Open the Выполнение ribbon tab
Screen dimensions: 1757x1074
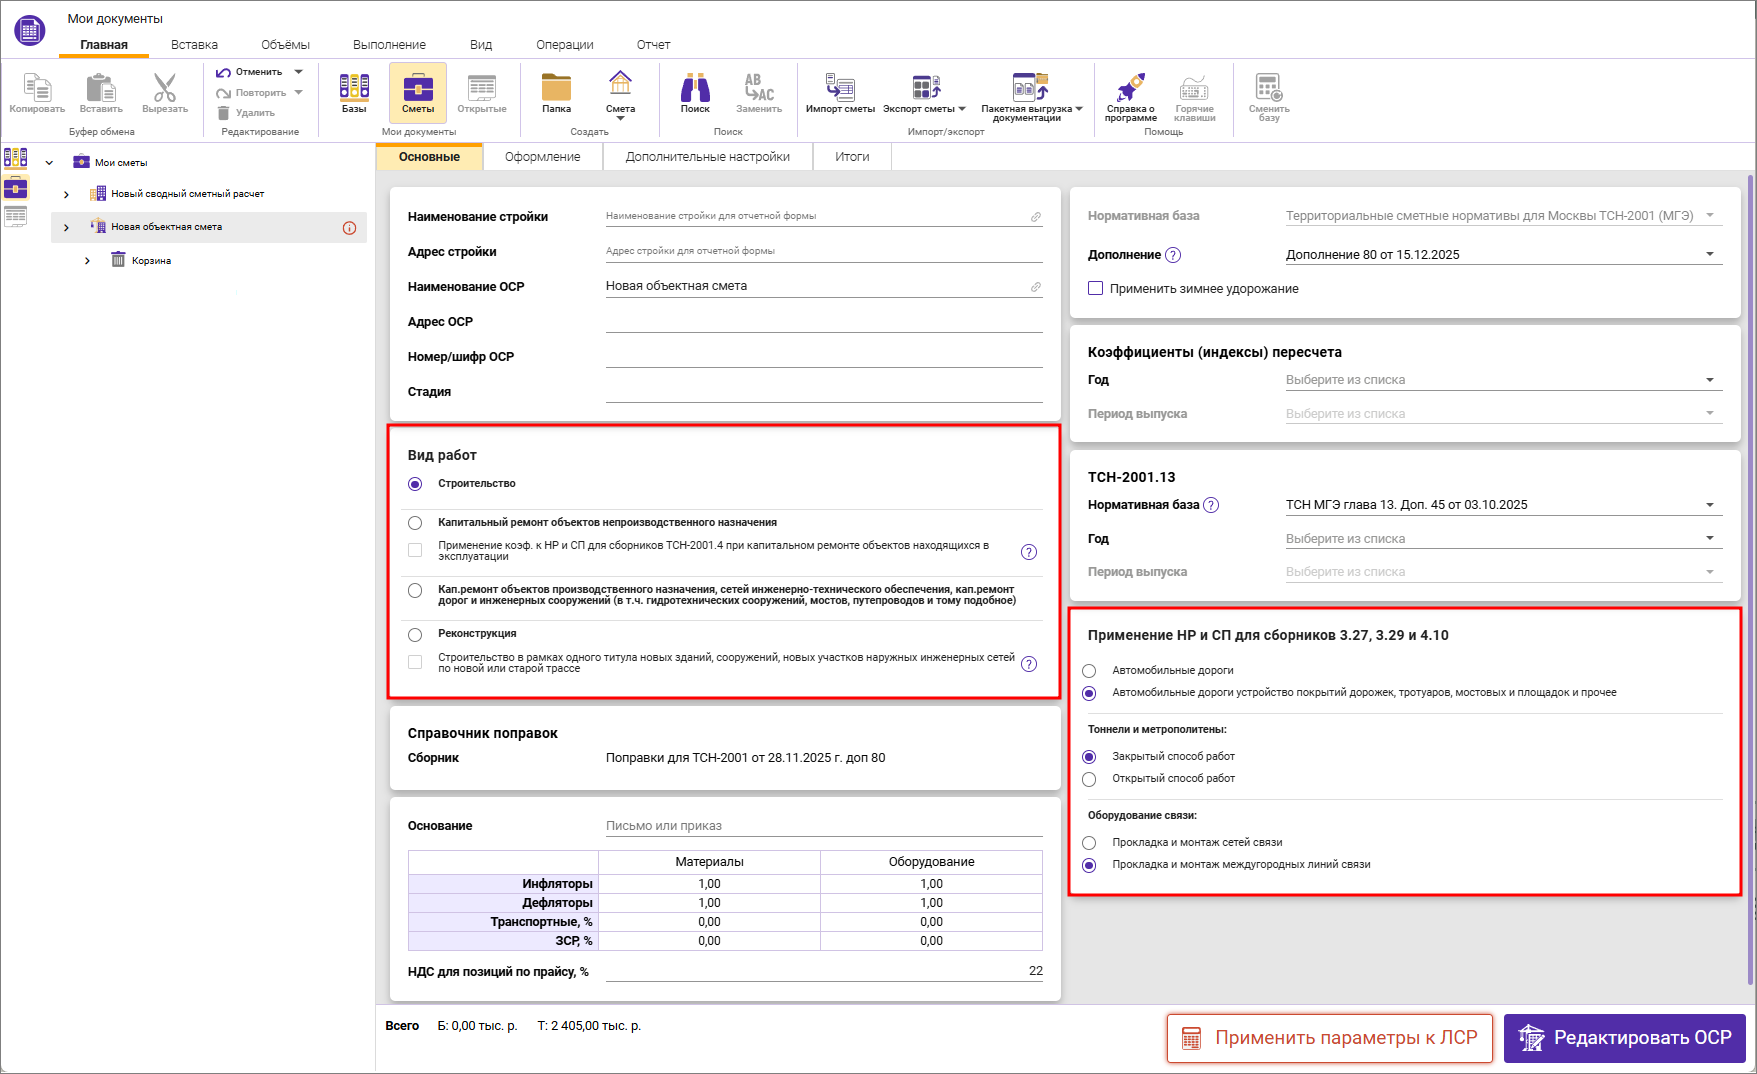(389, 45)
